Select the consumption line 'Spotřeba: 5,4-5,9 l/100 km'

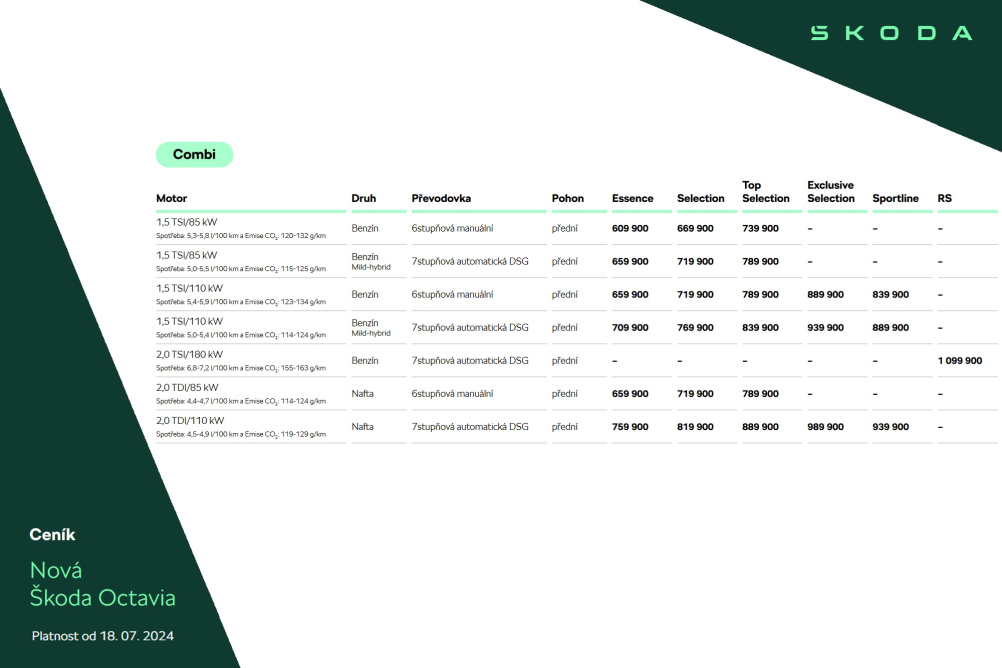point(241,302)
